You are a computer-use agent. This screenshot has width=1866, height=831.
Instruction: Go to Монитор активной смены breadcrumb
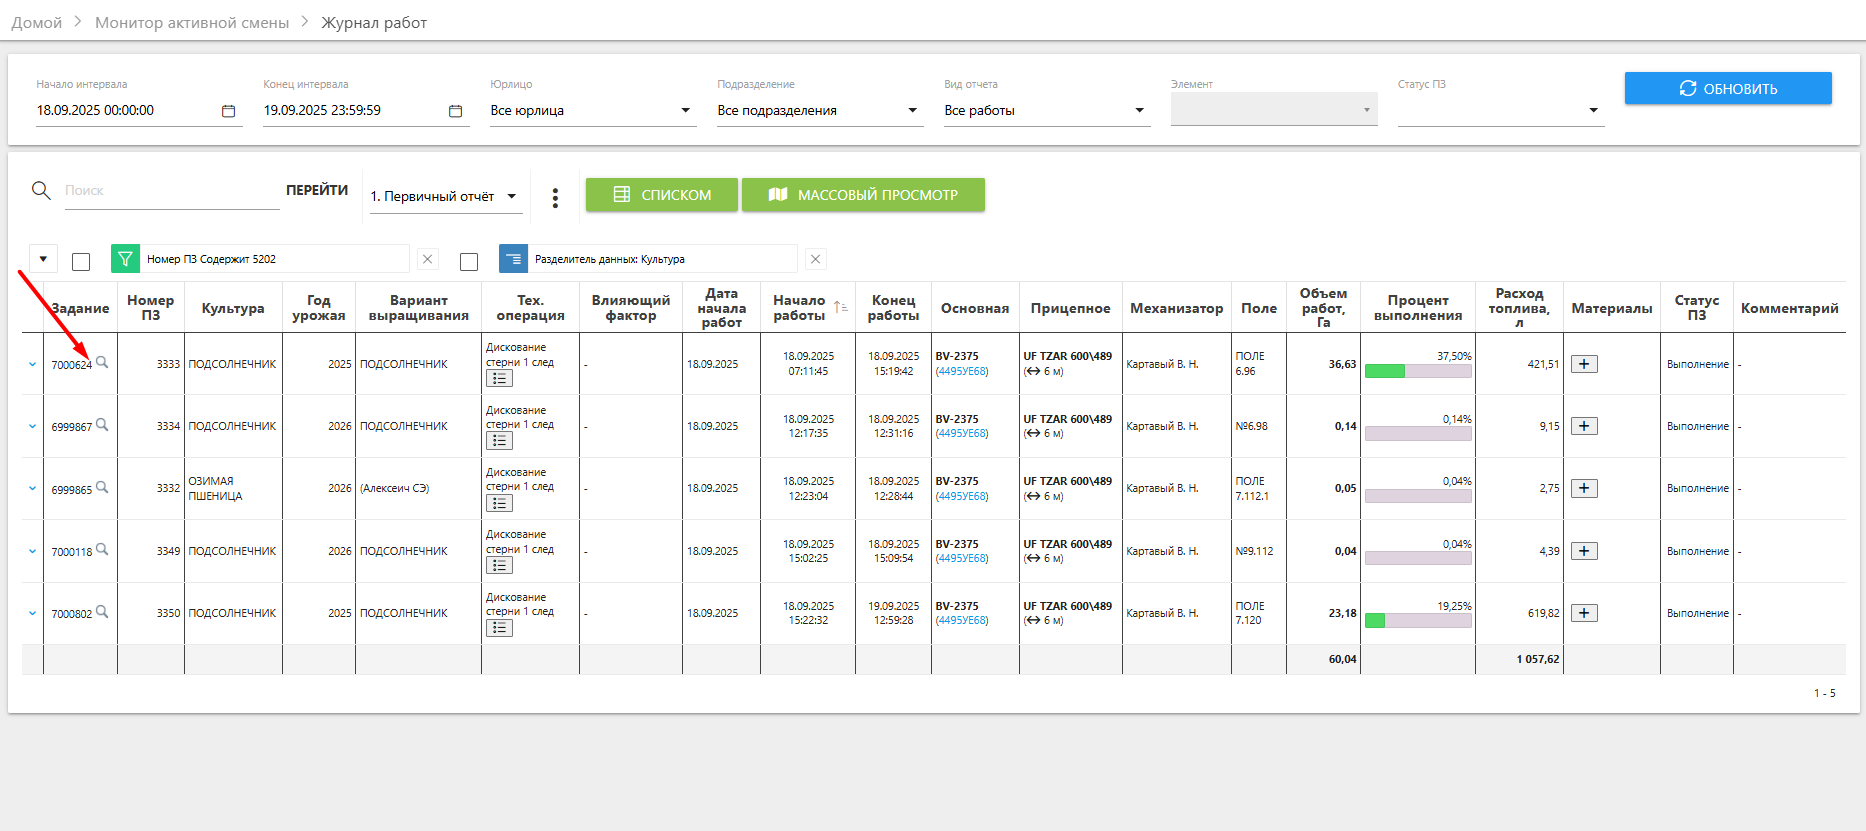(192, 22)
